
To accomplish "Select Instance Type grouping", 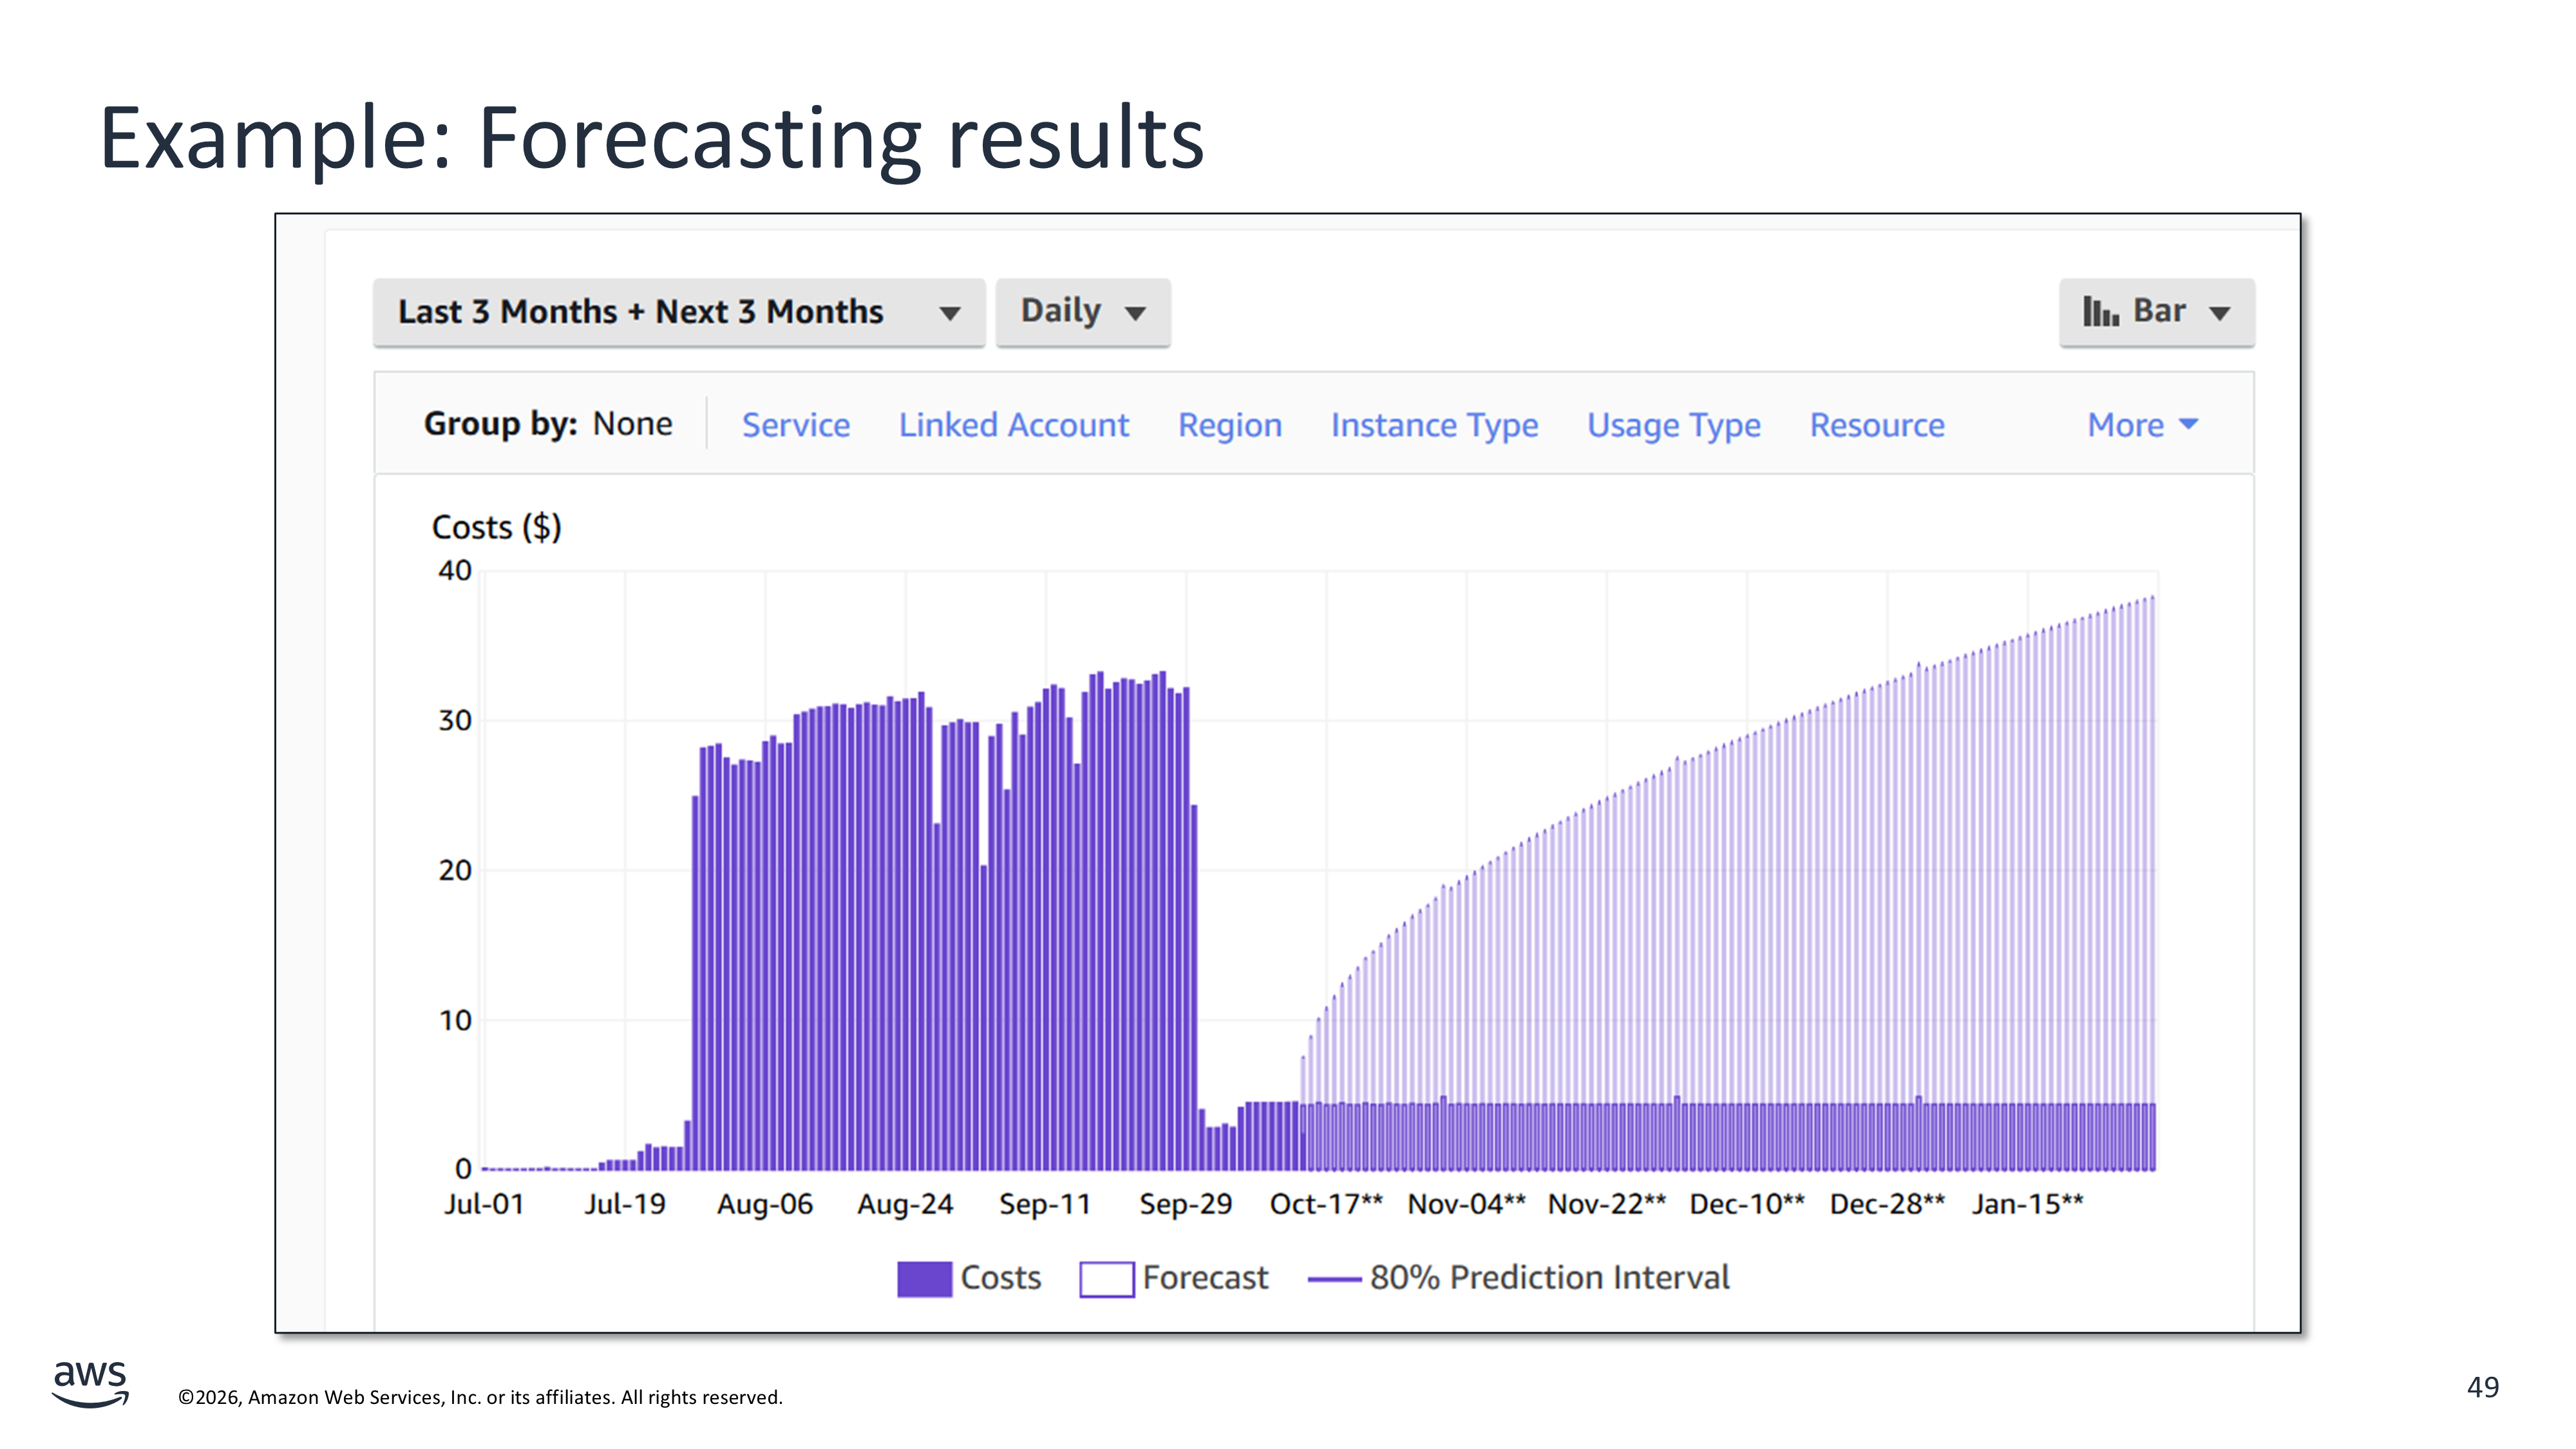I will (1433, 425).
